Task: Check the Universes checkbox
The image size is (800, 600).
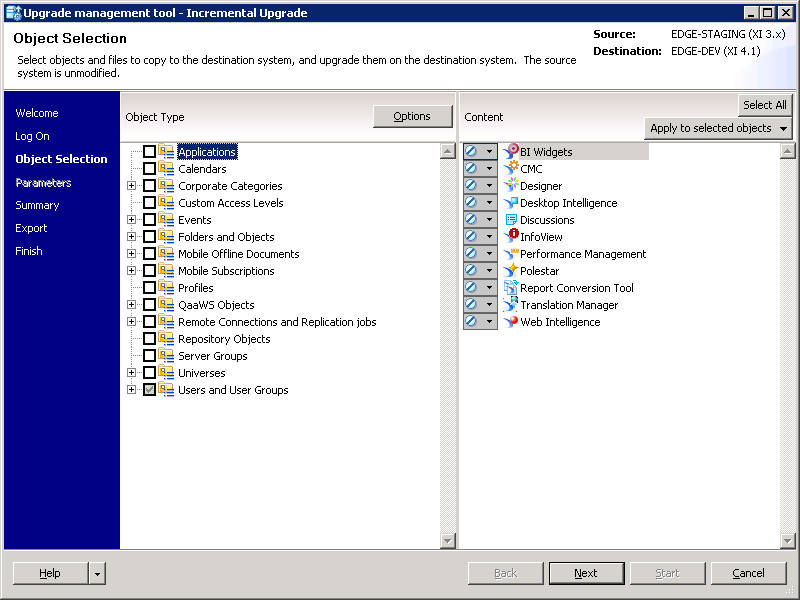Action: 149,372
